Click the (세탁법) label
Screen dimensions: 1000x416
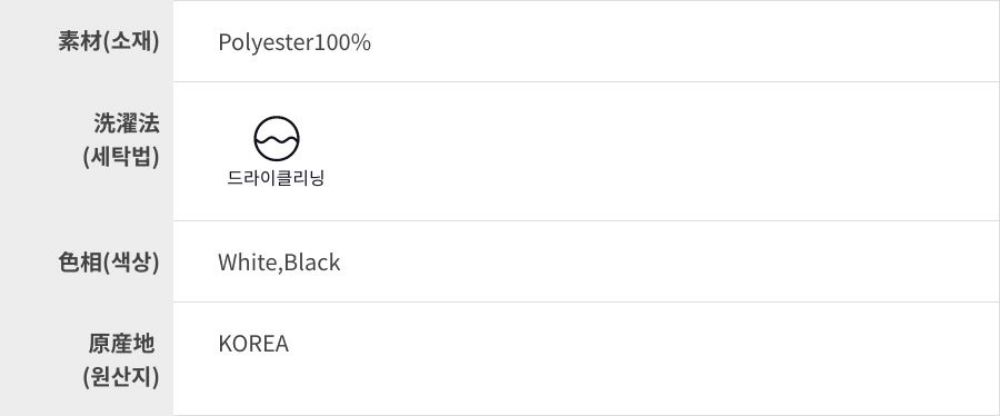[x=121, y=157]
